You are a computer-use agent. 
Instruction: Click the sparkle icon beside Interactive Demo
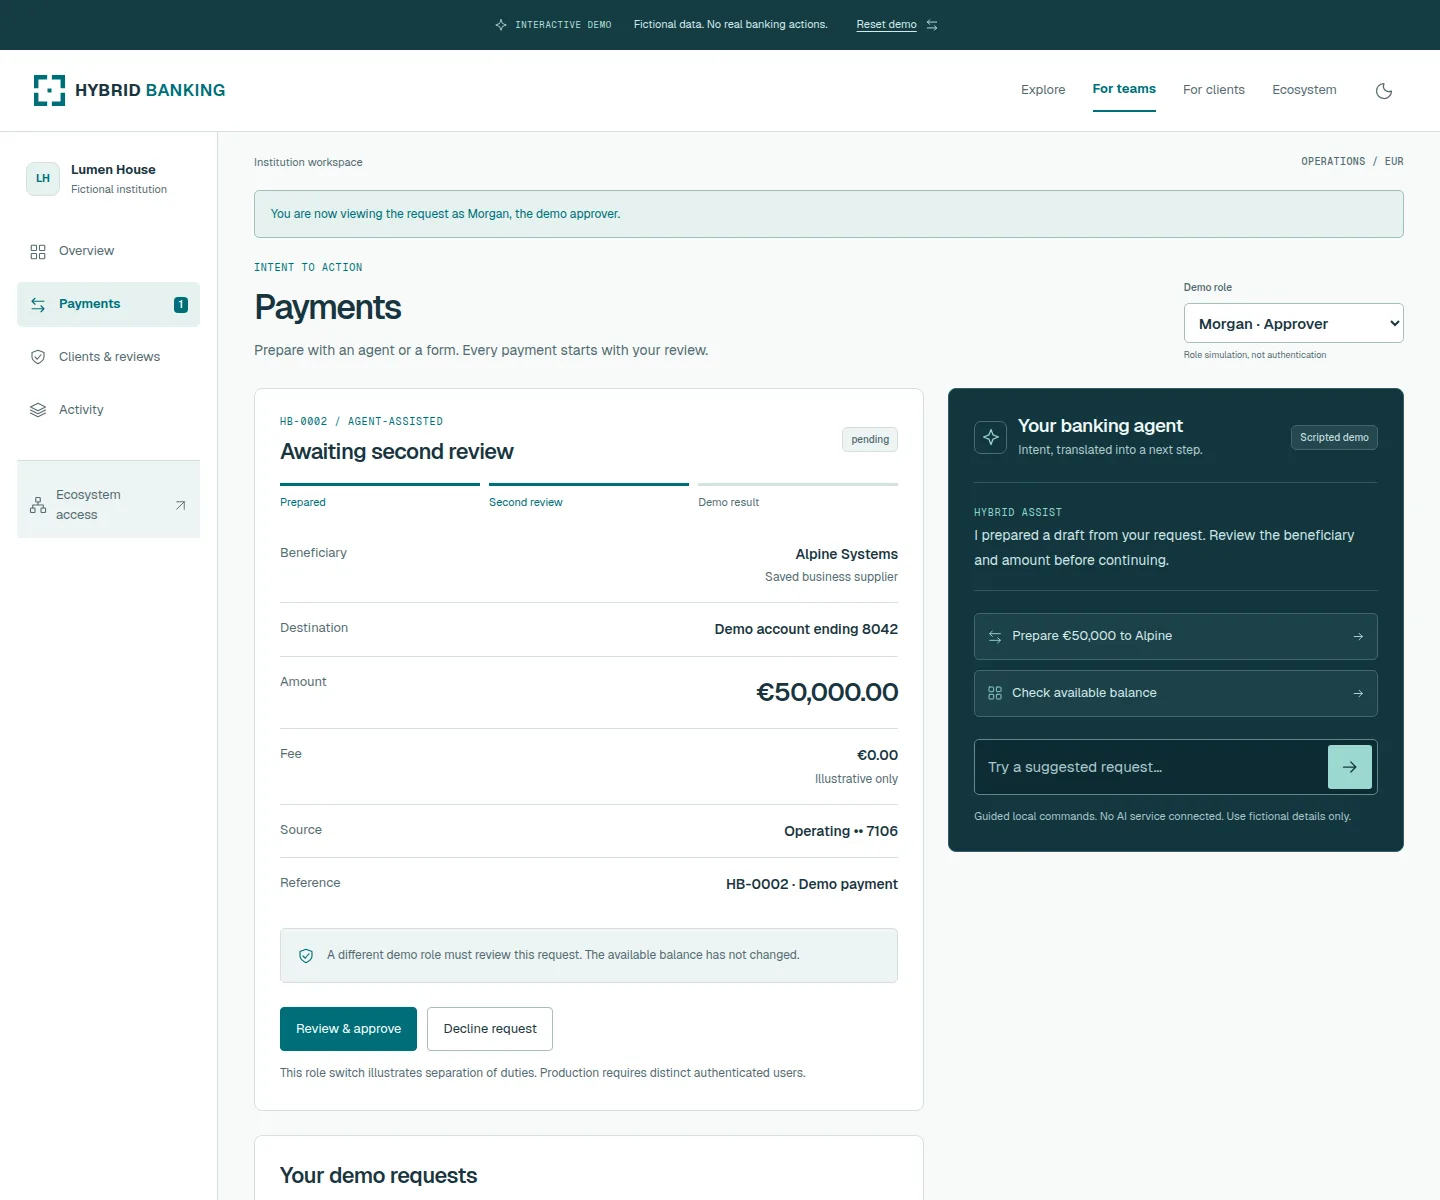(x=501, y=25)
